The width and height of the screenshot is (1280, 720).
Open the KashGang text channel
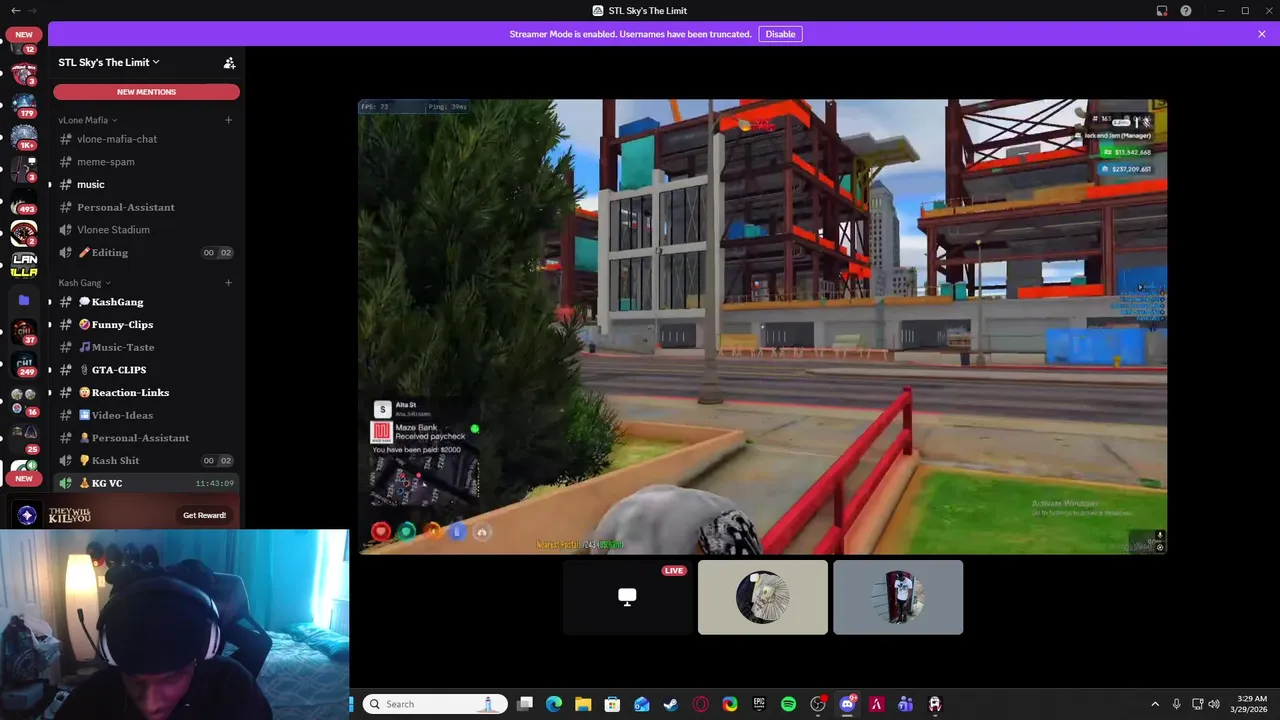pyautogui.click(x=146, y=302)
